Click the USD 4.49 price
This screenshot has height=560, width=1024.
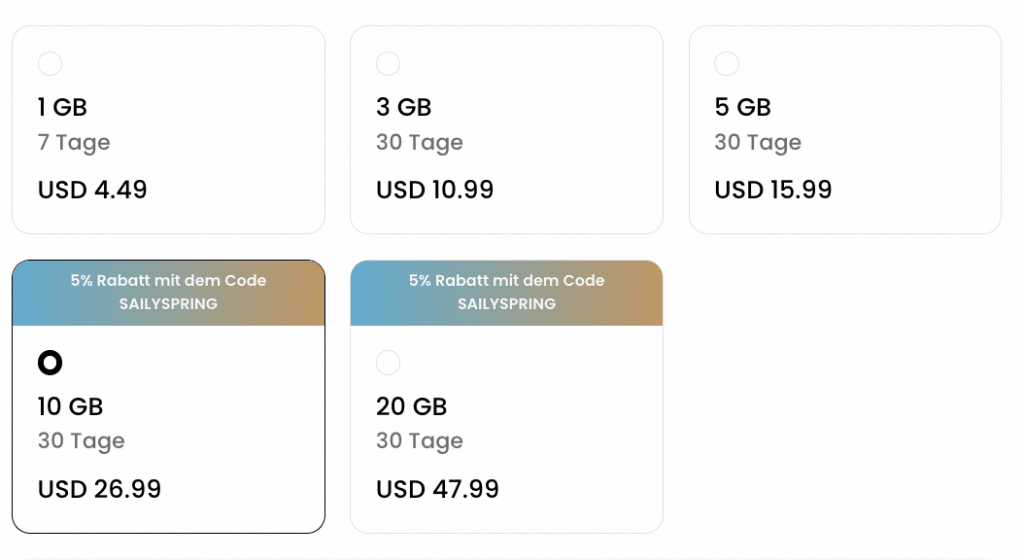(x=92, y=190)
